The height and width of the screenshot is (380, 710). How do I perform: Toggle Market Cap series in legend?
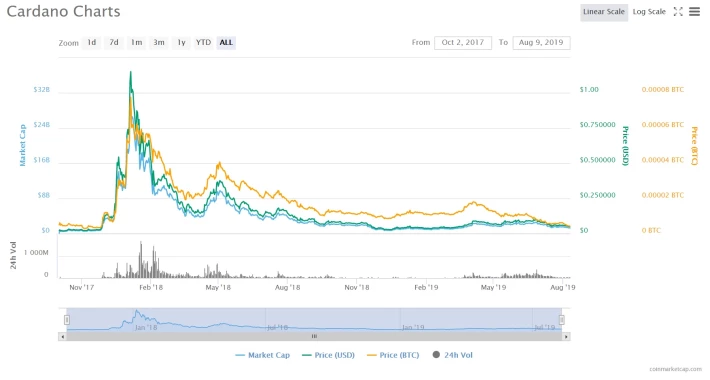point(263,355)
